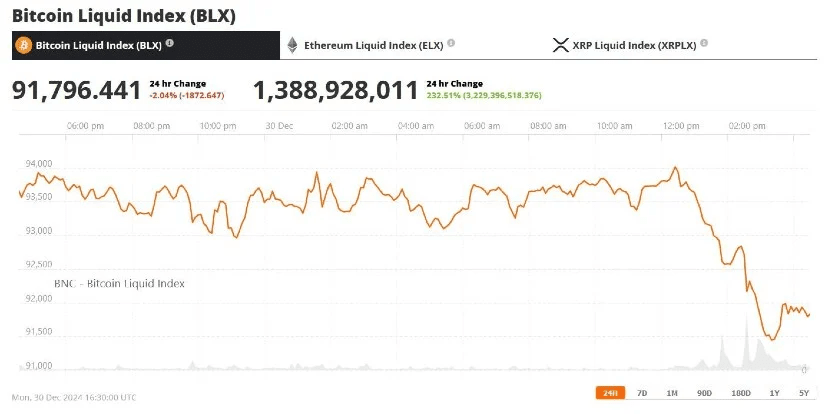Choose the 180D time range

(x=740, y=391)
